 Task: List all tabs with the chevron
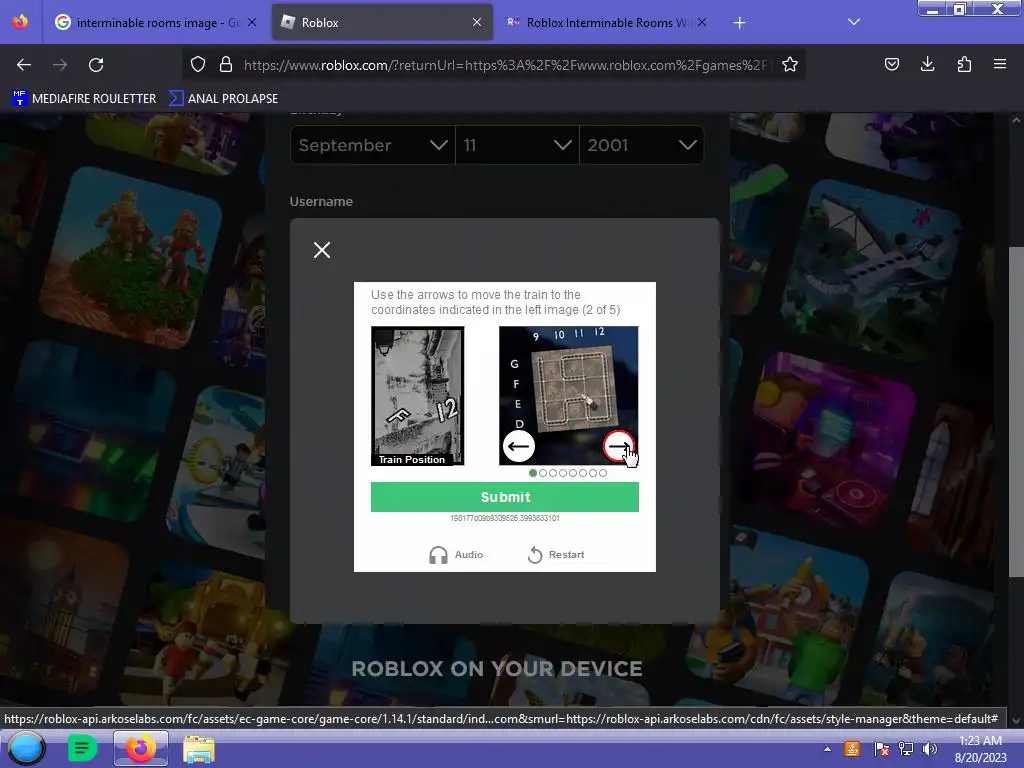(854, 22)
